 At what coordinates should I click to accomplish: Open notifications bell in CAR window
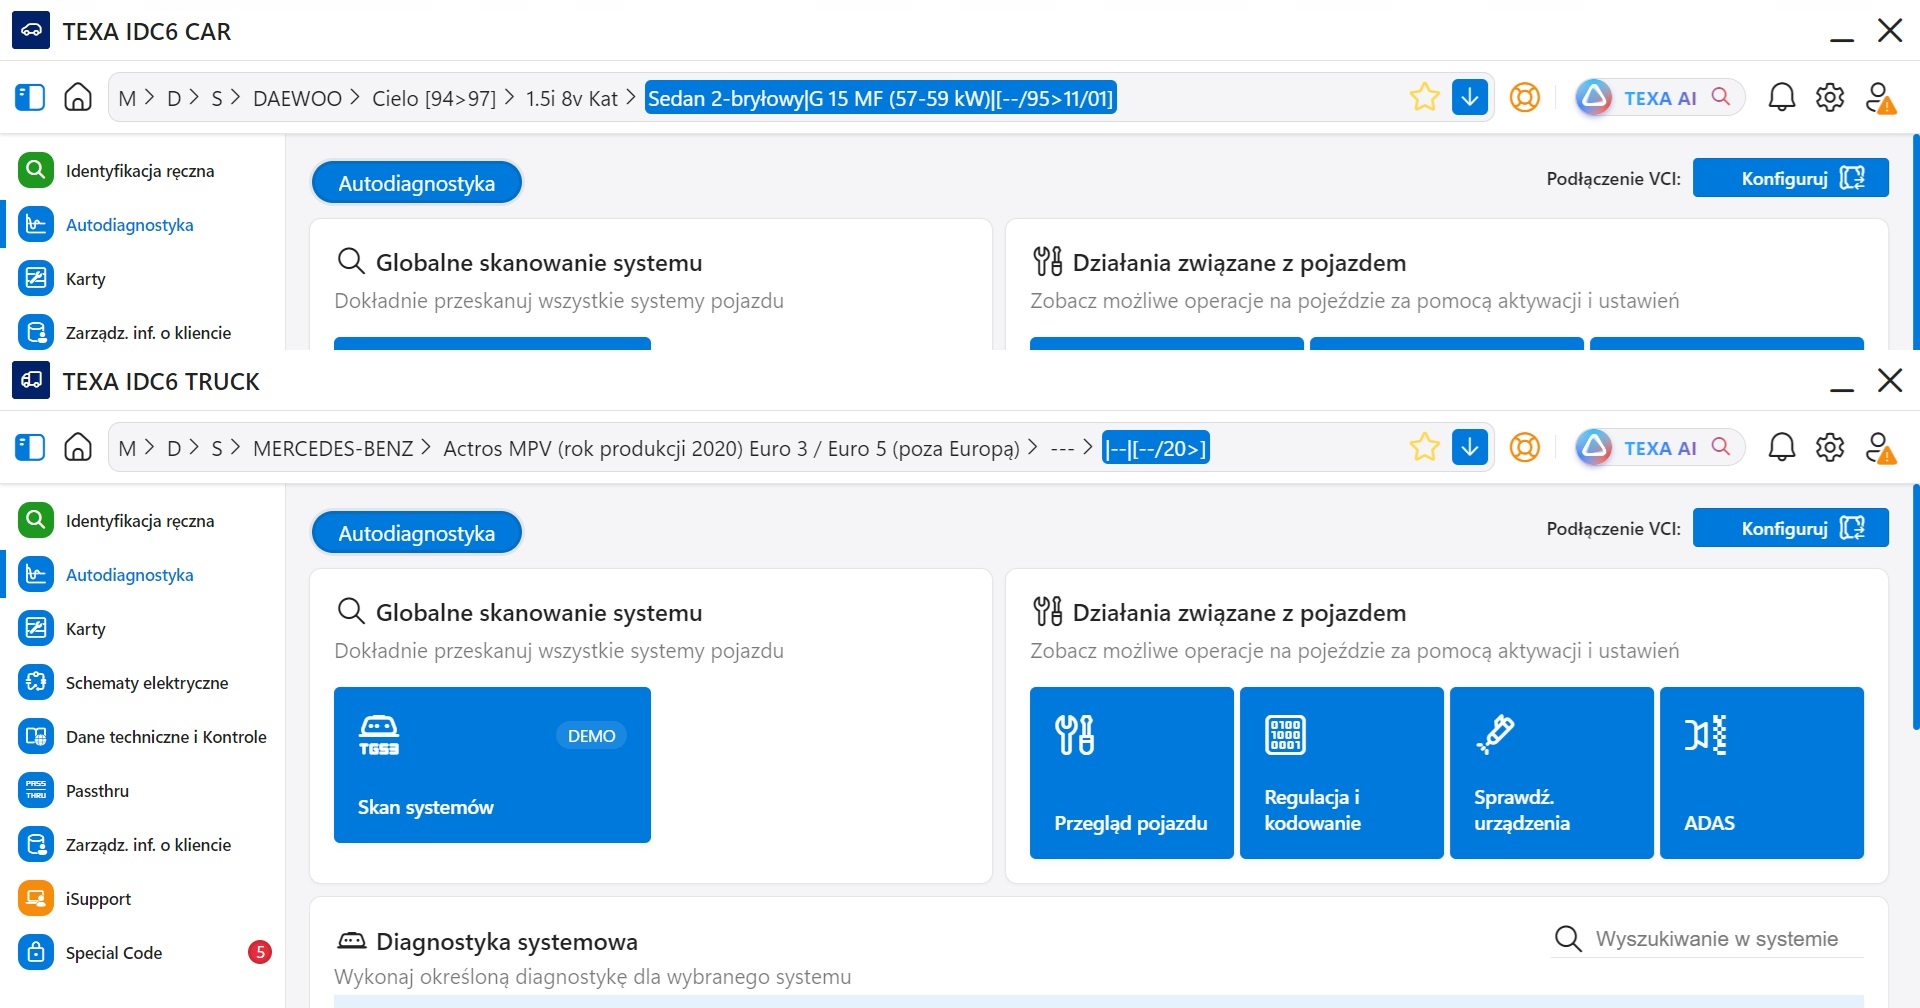(1782, 97)
